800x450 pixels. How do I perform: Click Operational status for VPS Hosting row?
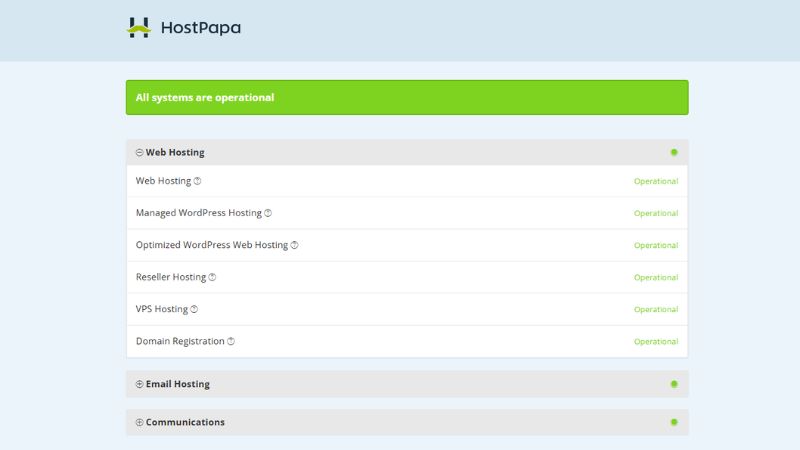pos(655,309)
